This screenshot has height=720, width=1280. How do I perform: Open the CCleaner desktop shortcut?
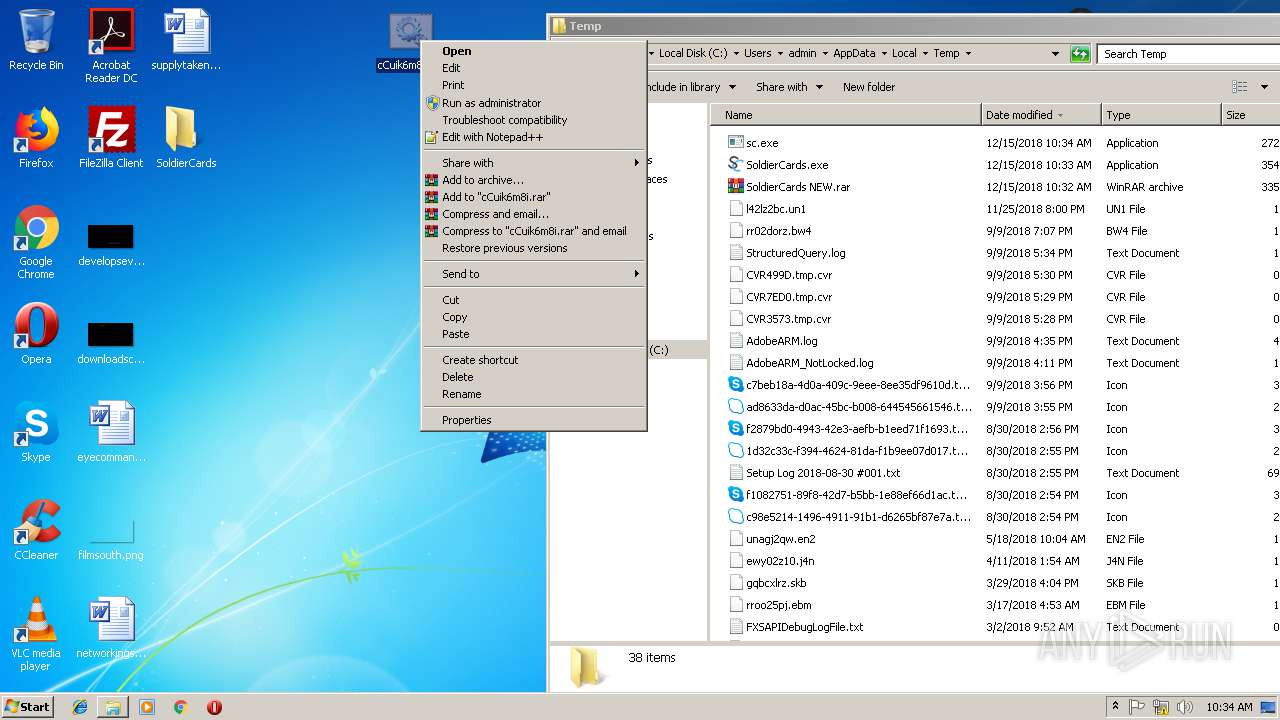pyautogui.click(x=36, y=531)
